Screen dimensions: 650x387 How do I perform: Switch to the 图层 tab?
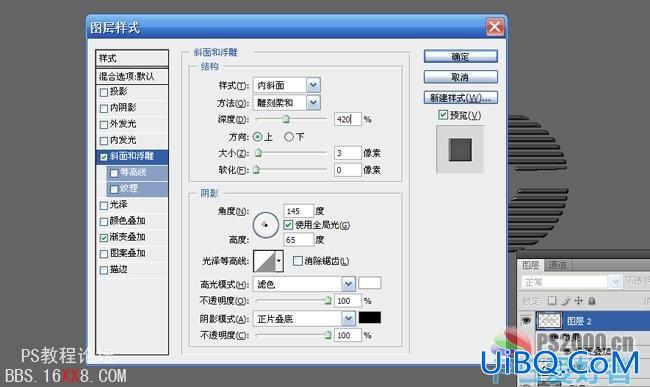click(x=531, y=265)
